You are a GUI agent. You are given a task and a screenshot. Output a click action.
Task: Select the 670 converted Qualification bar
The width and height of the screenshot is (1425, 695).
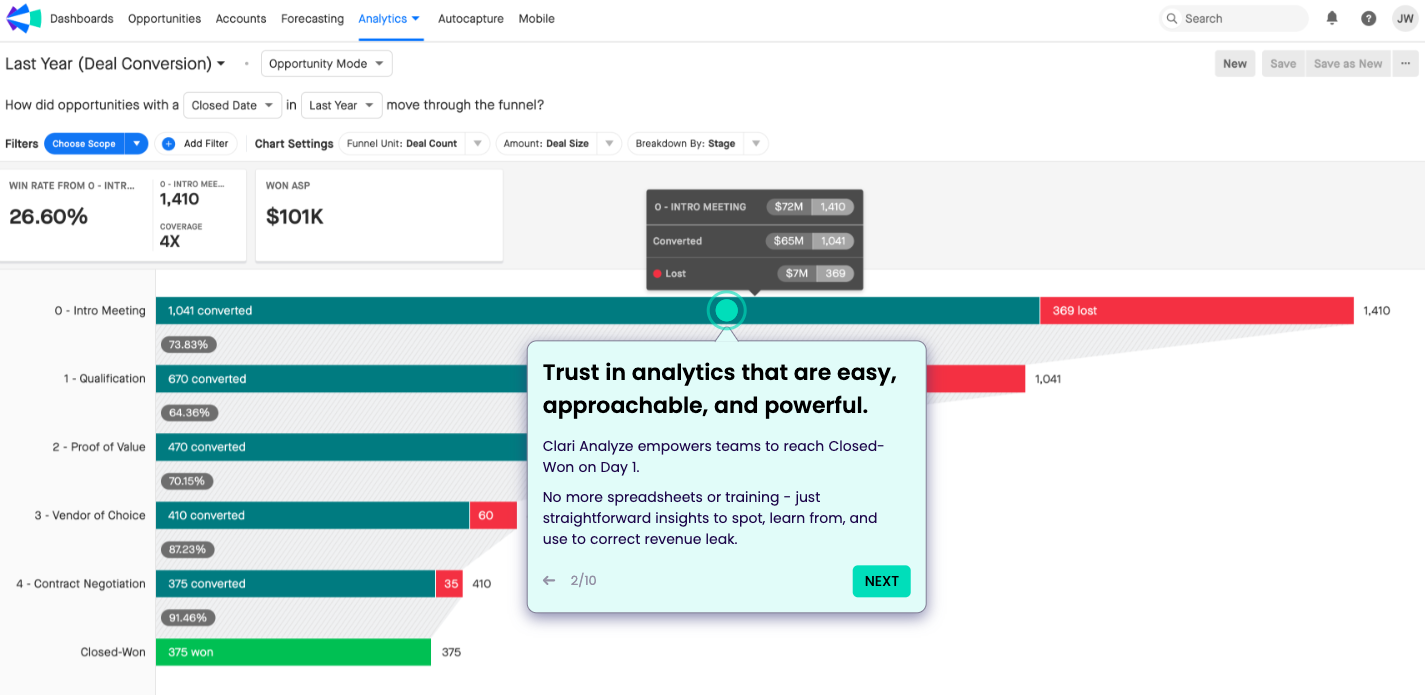[342, 379]
